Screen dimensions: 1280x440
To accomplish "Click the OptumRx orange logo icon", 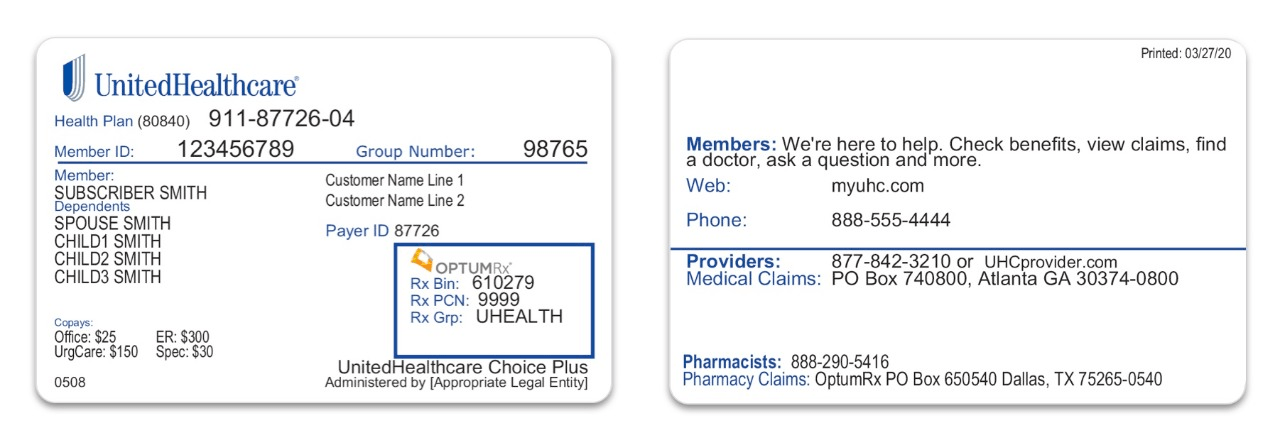I will pyautogui.click(x=422, y=261).
